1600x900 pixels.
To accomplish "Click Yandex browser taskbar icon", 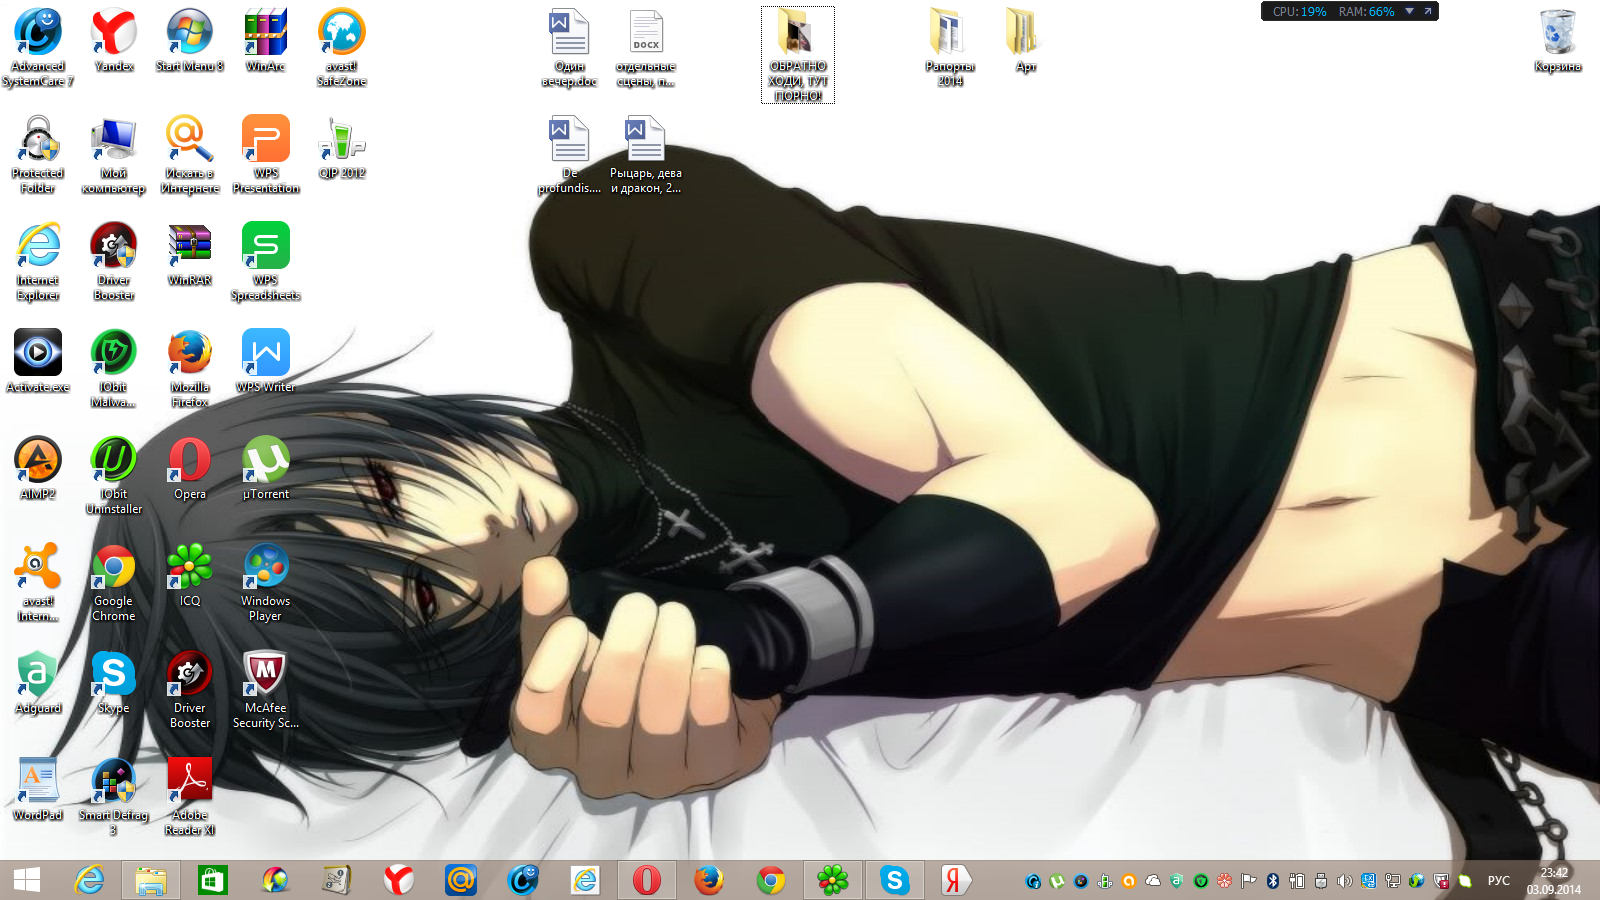I will [x=399, y=880].
